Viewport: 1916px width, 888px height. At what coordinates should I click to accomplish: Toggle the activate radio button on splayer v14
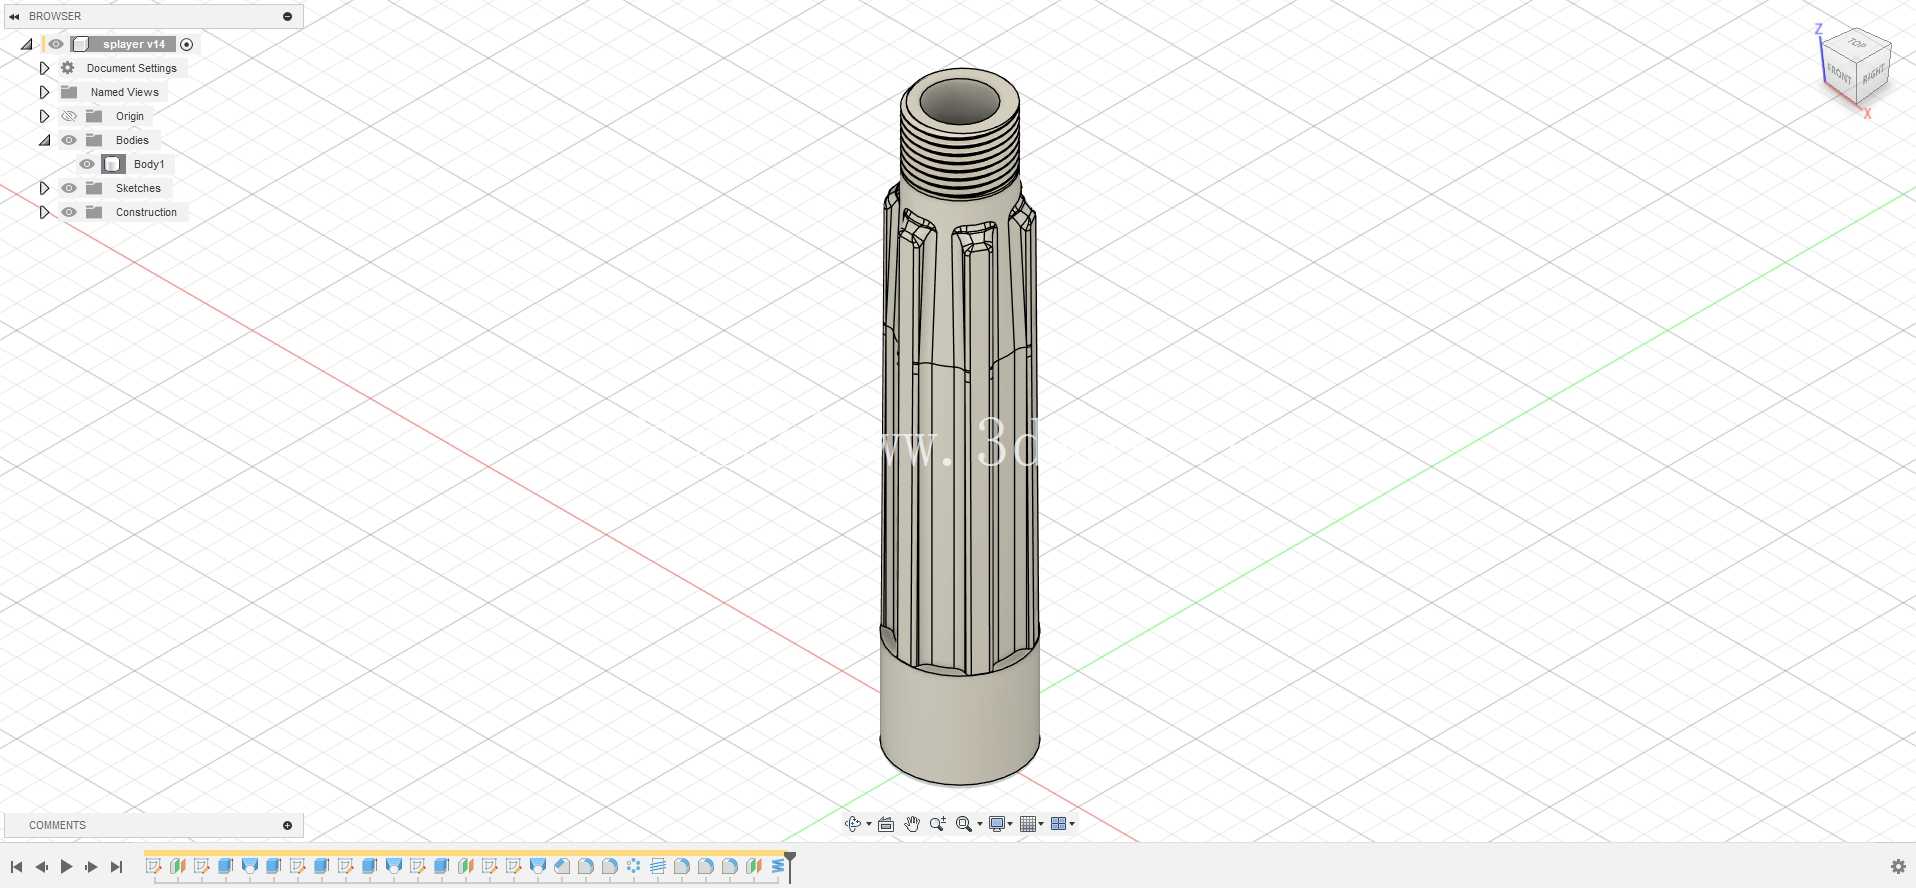(186, 44)
